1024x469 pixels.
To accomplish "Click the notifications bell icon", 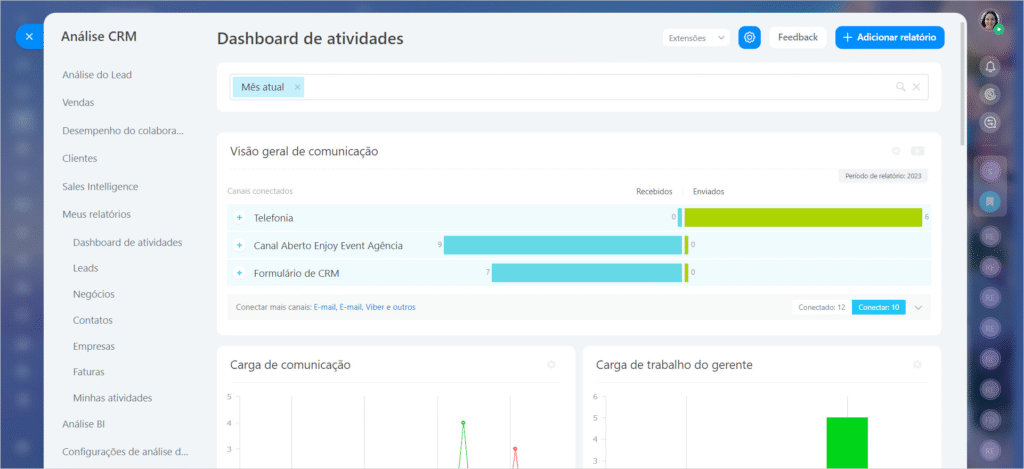I will [x=990, y=66].
